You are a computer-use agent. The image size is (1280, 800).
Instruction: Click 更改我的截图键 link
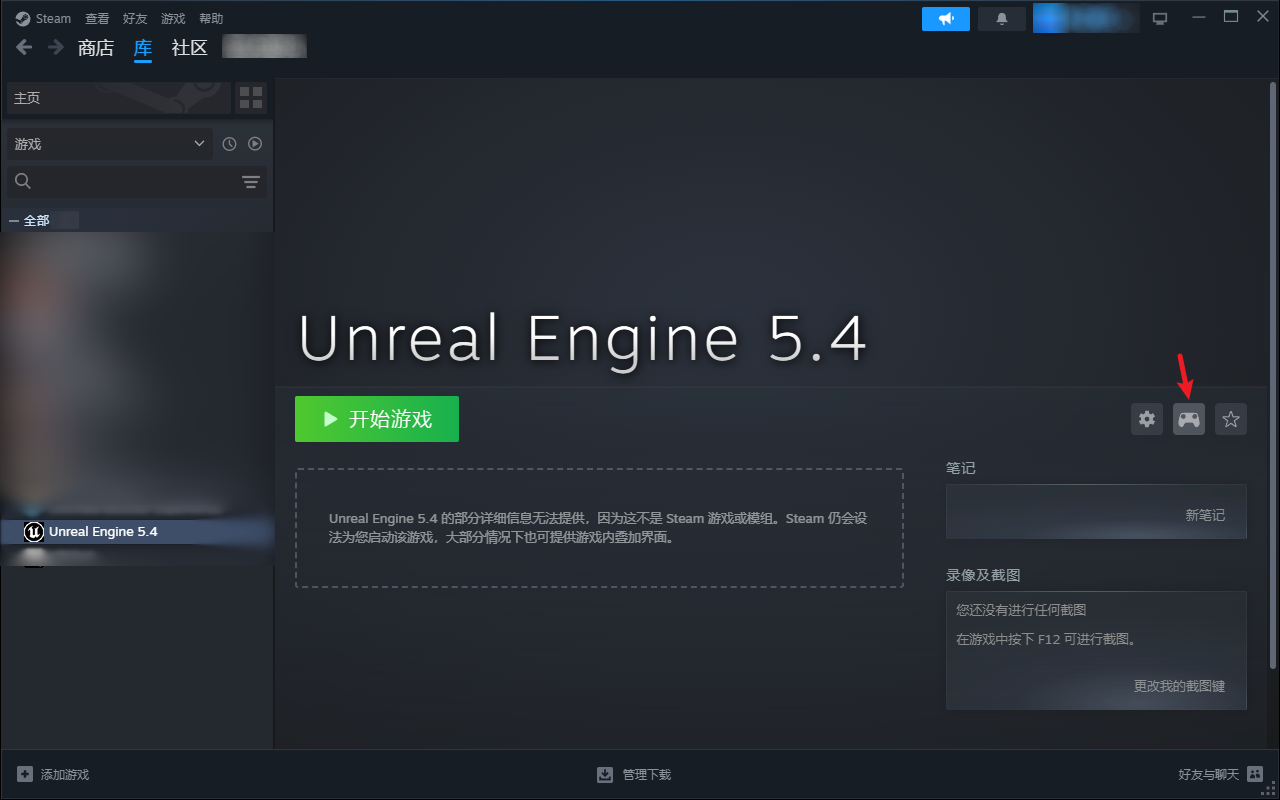1179,686
